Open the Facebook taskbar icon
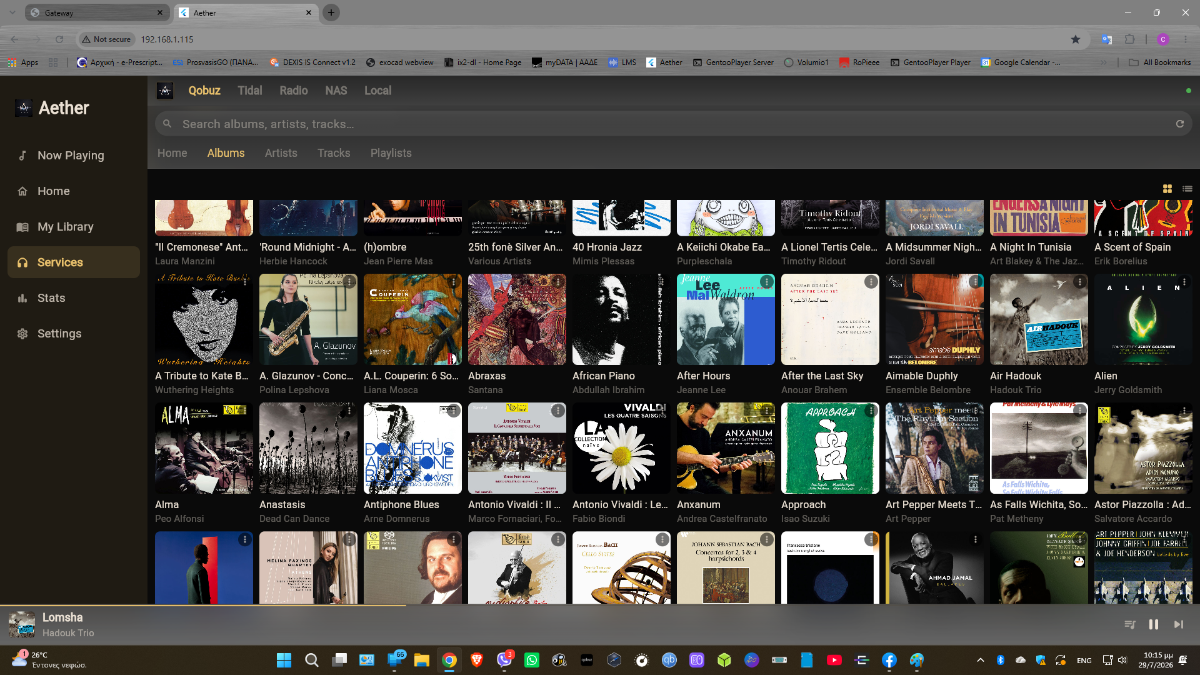The height and width of the screenshot is (675, 1200). [889, 660]
